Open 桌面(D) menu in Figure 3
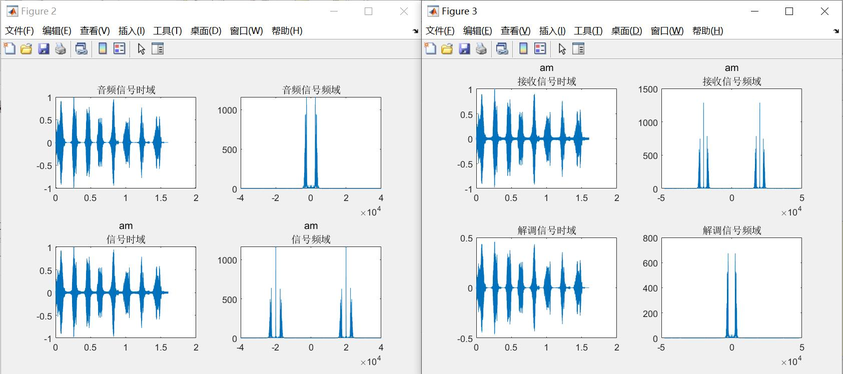 coord(627,31)
